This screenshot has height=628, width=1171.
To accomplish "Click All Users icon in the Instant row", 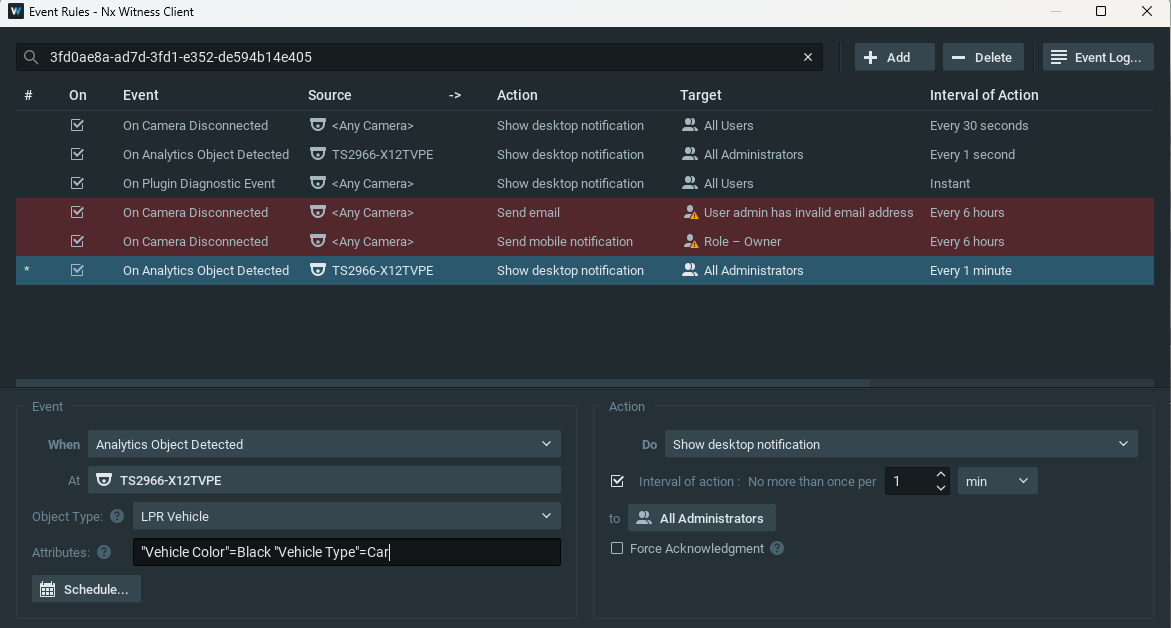I will (689, 184).
